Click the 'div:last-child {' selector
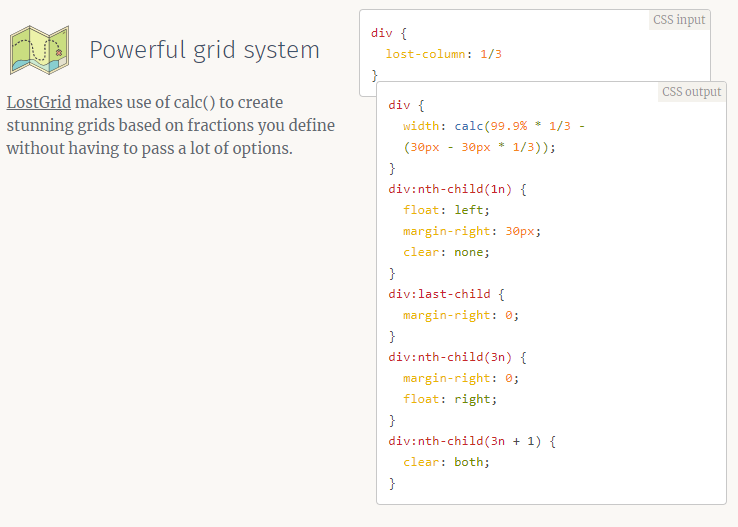Image resolution: width=738 pixels, height=527 pixels. (x=446, y=294)
